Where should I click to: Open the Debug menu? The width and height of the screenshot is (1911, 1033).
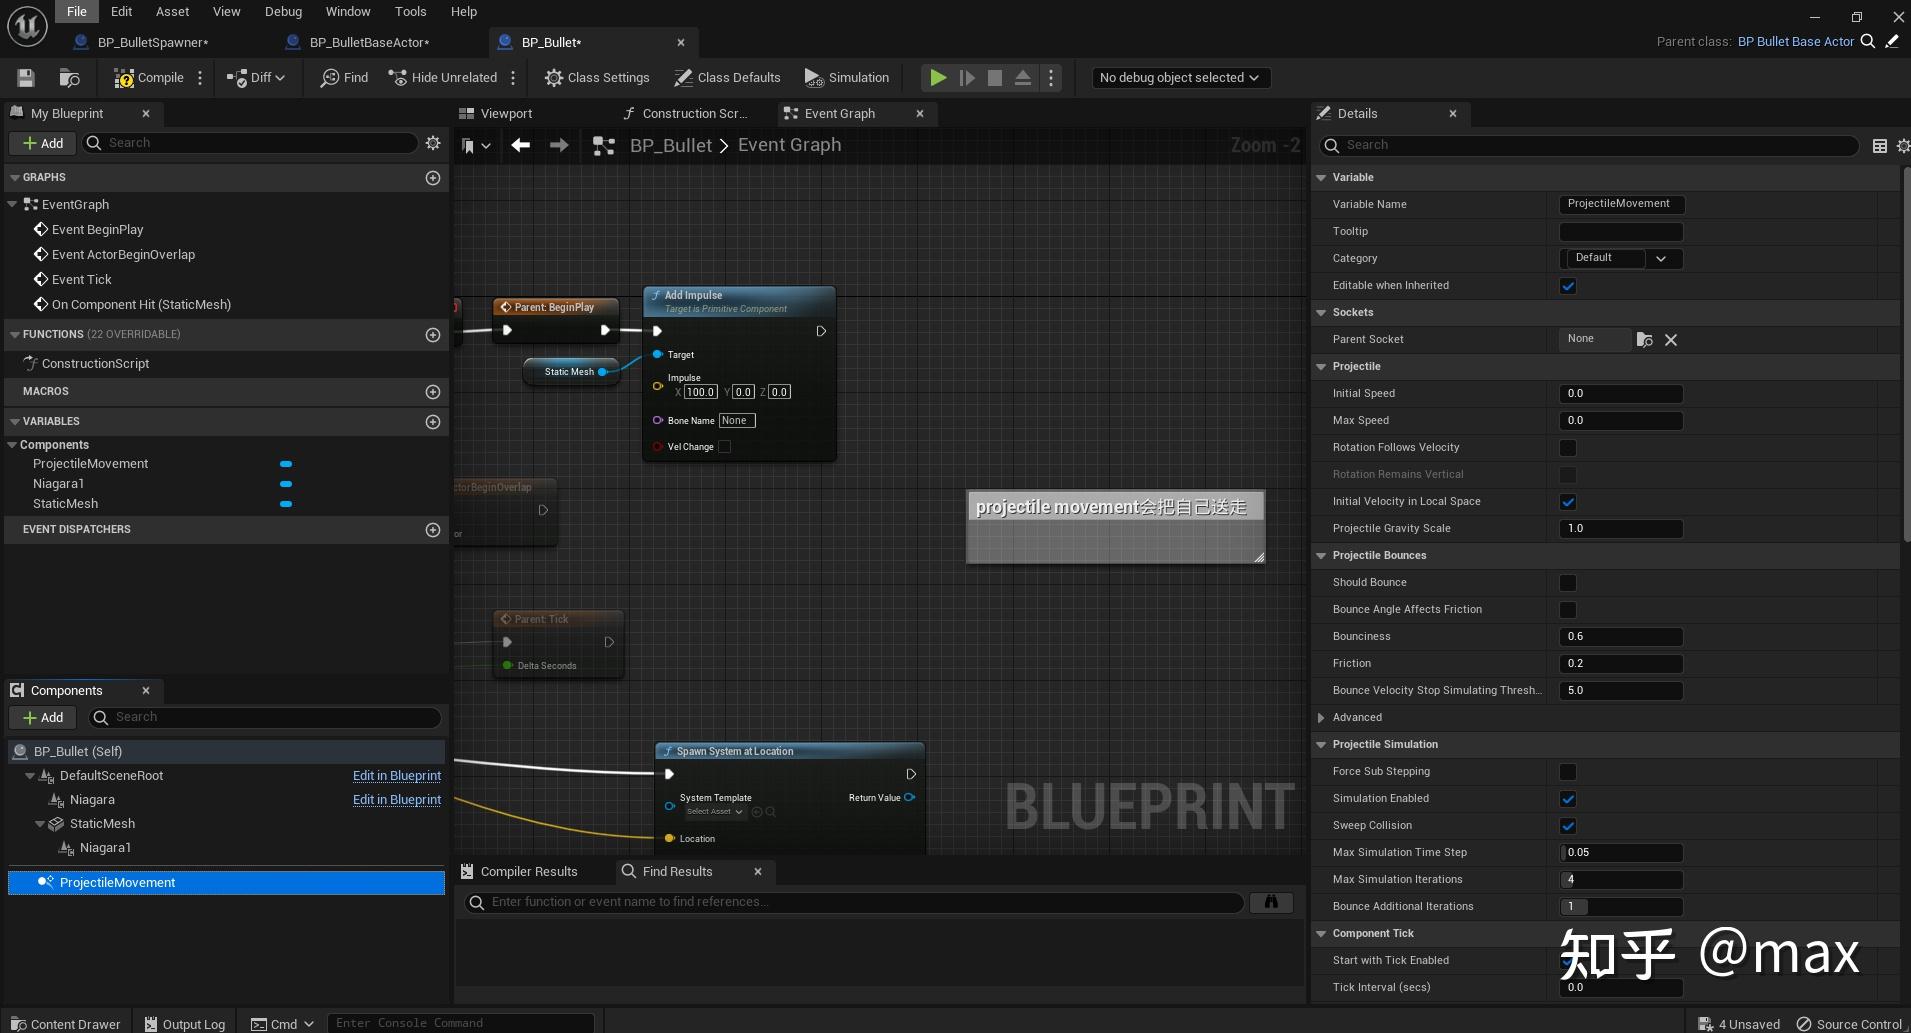(283, 12)
